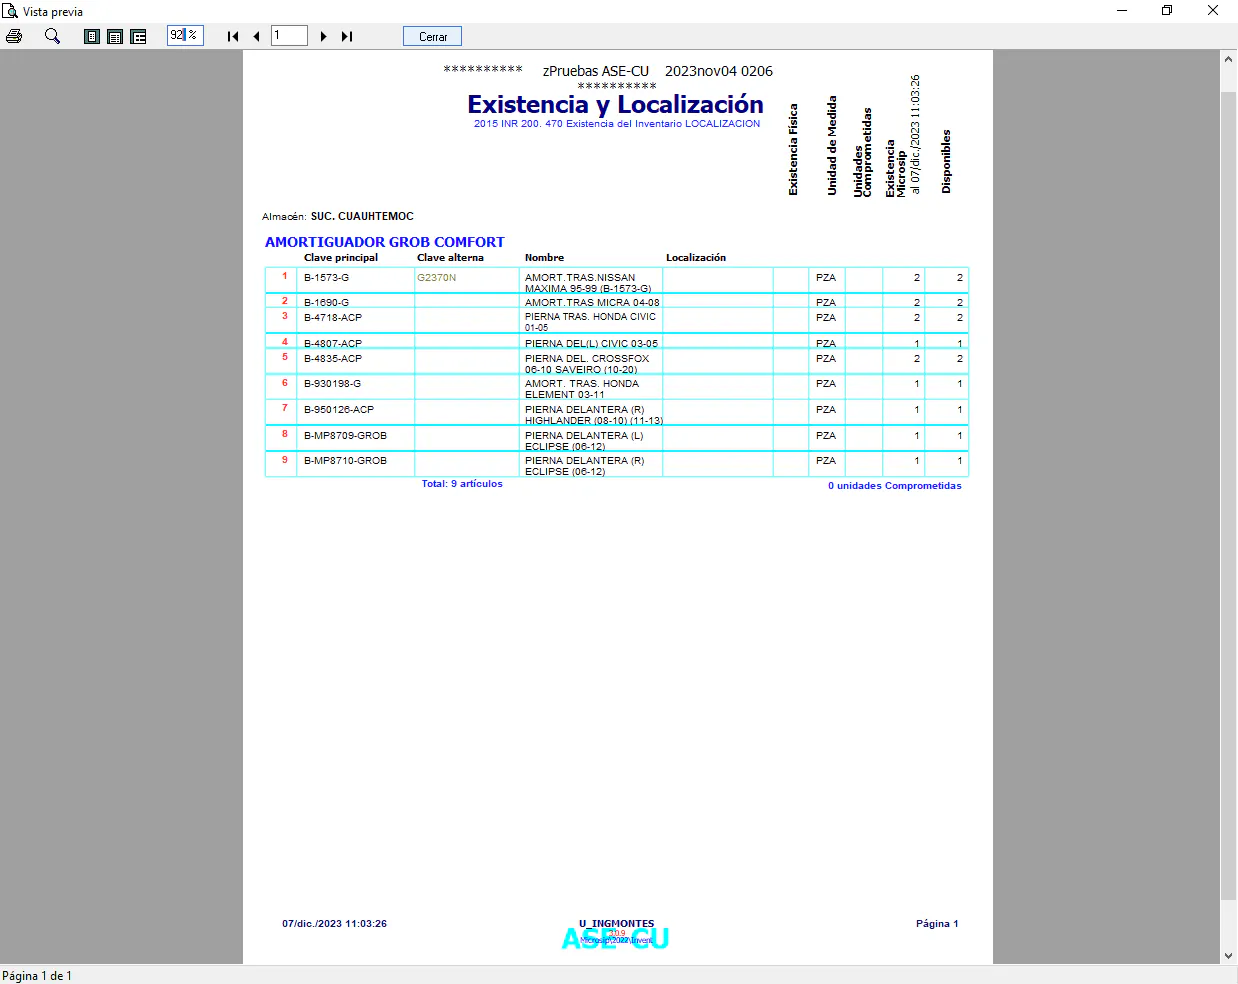The width and height of the screenshot is (1238, 984).
Task: Click the 'SUC. CUAUHTEMOC' warehouse name
Action: [362, 216]
